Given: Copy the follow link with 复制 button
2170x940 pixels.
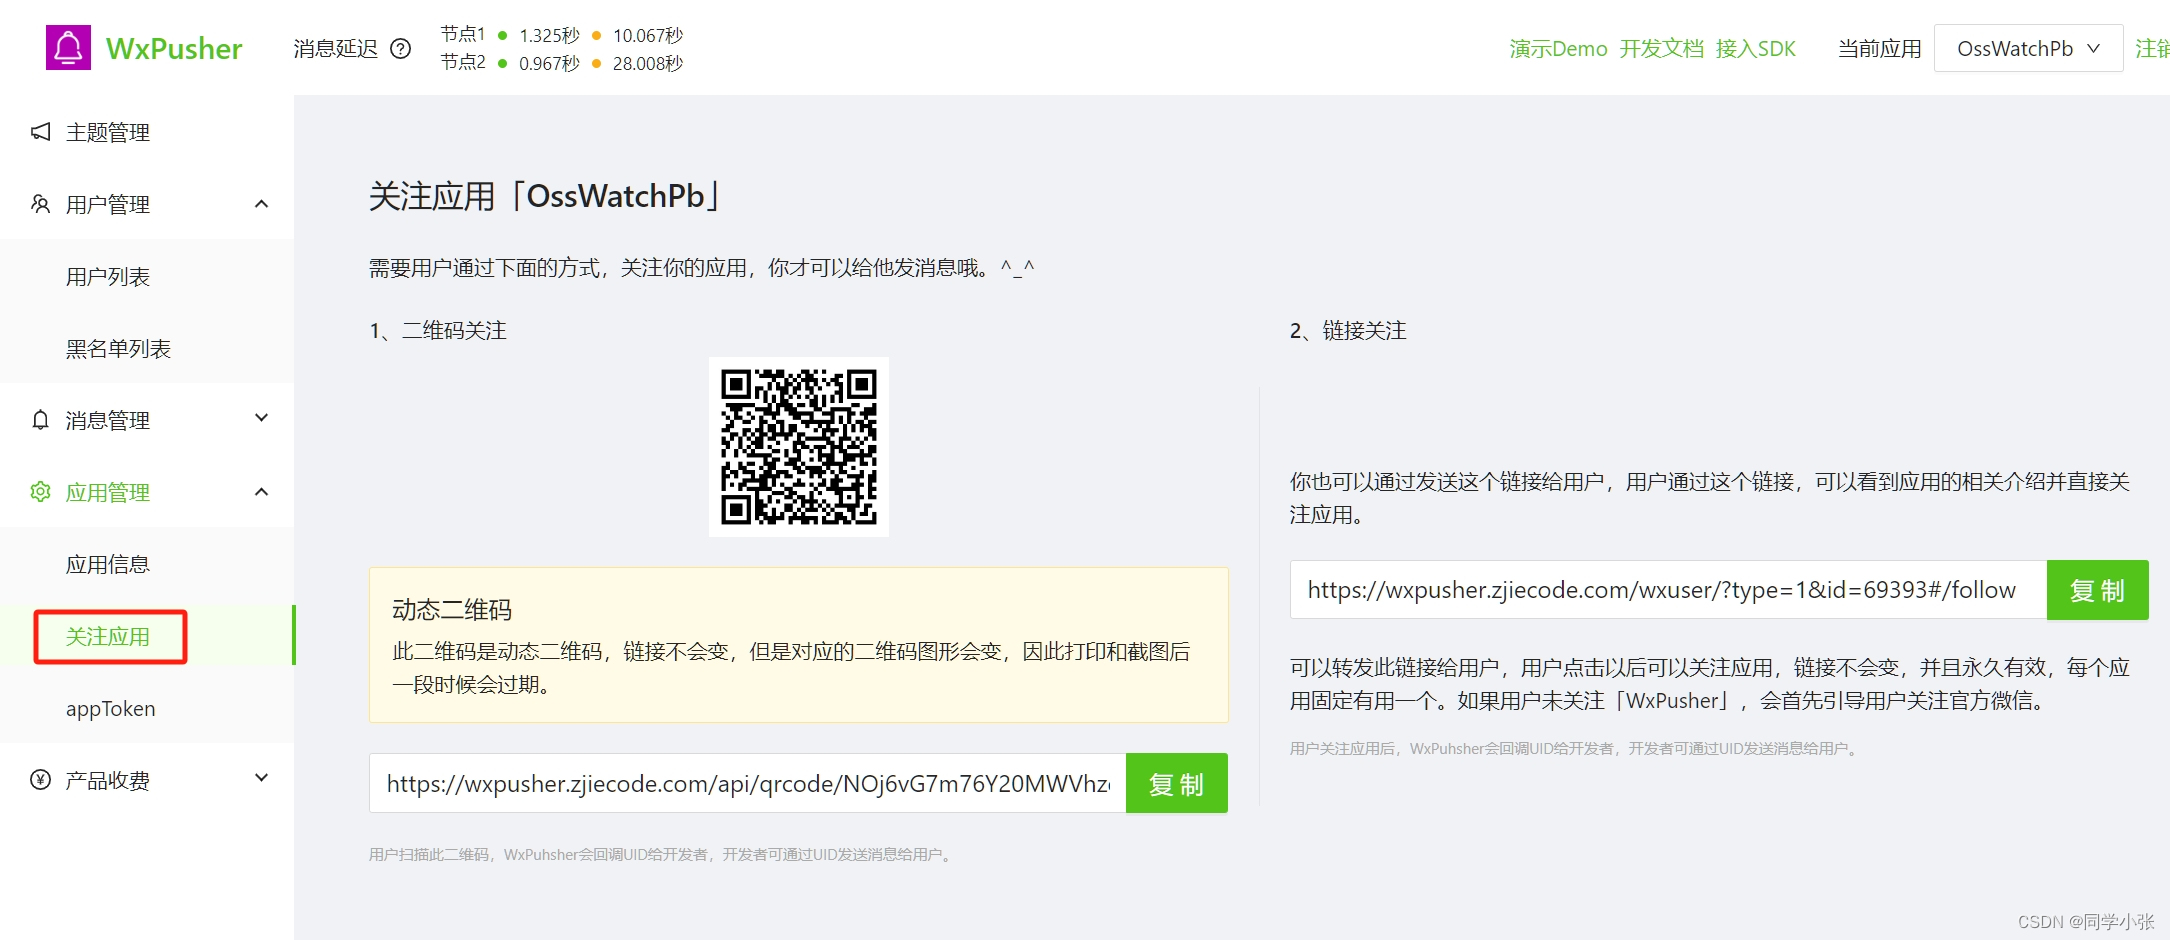Looking at the screenshot, I should [2097, 590].
